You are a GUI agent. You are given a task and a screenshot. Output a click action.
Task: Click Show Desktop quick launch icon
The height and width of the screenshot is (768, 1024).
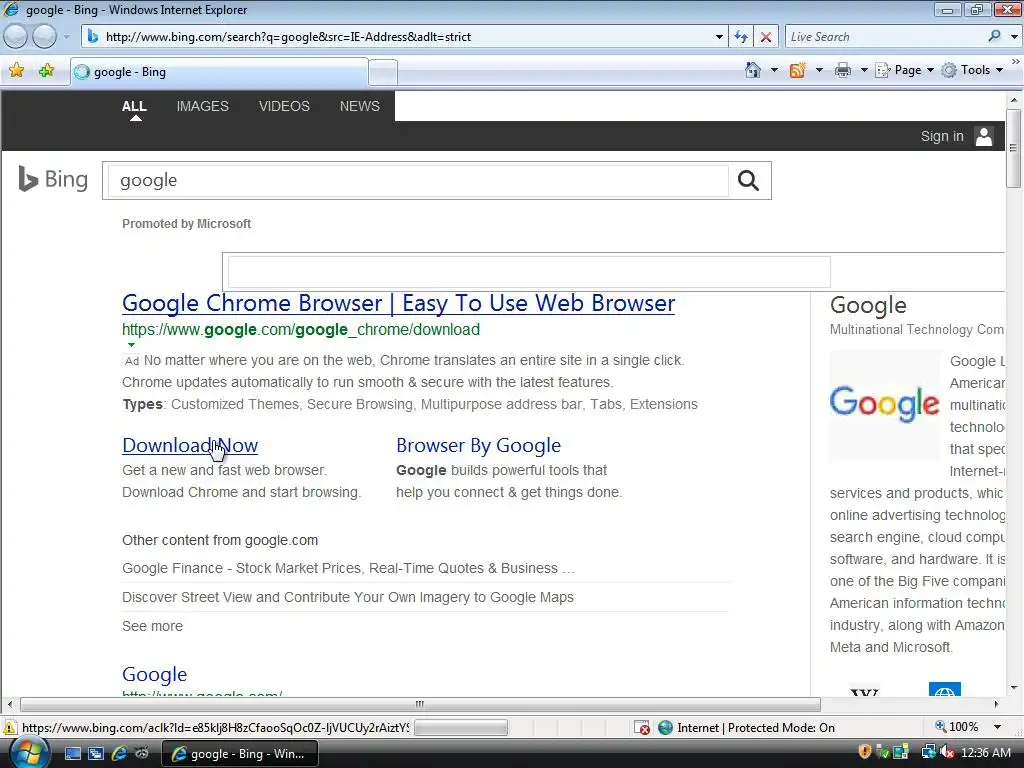72,754
